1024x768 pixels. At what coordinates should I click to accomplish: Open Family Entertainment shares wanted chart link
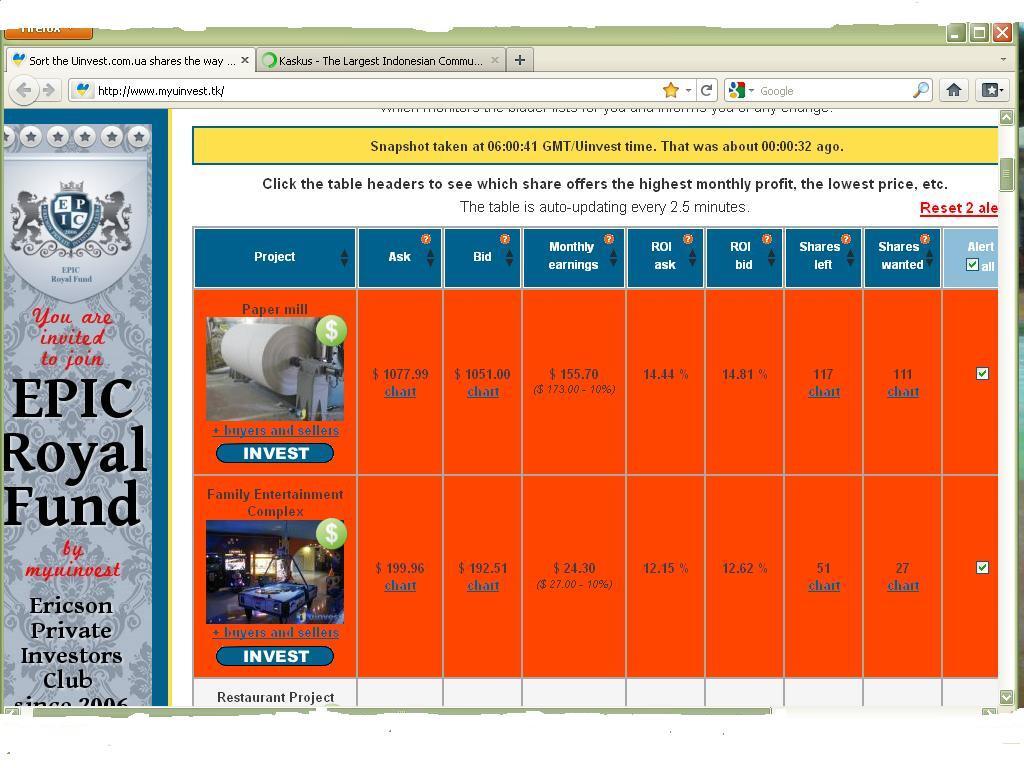click(903, 585)
